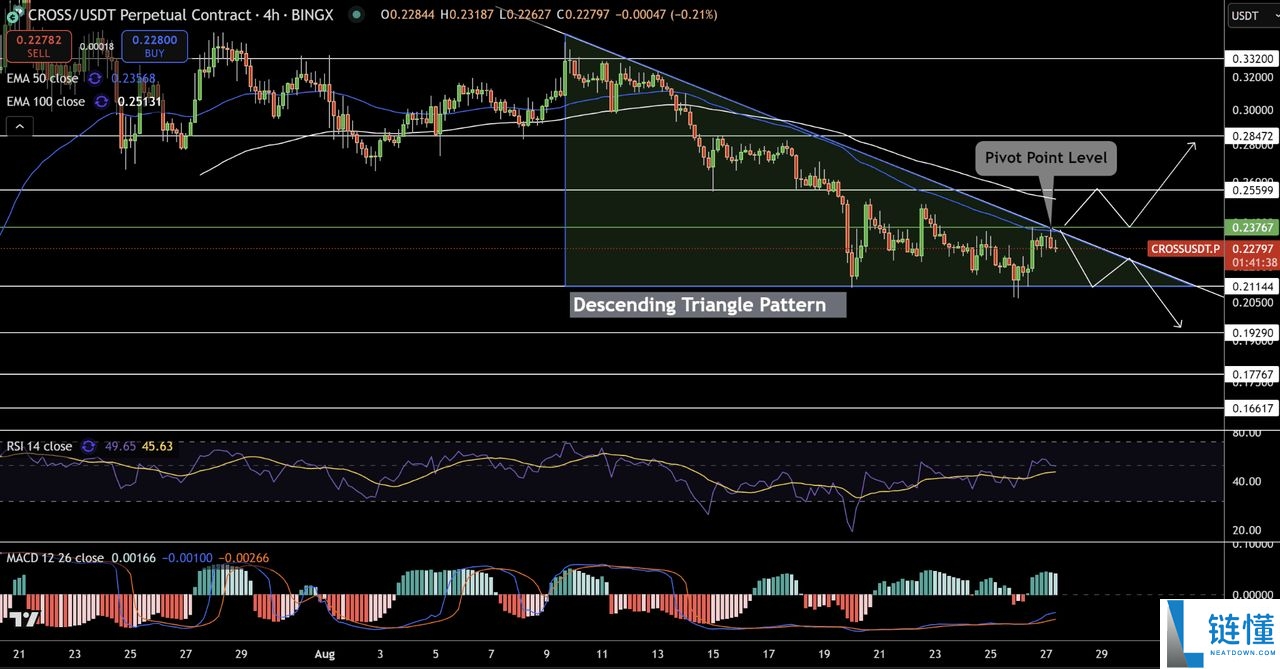Select the RSI 14 close legend label
Image resolution: width=1280 pixels, height=669 pixels.
click(40, 446)
